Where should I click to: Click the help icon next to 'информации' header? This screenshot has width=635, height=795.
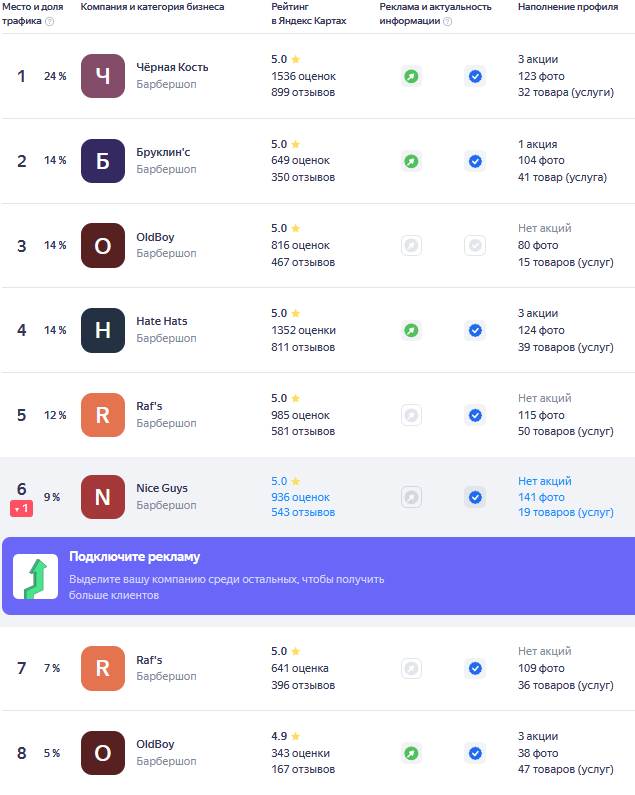[447, 21]
